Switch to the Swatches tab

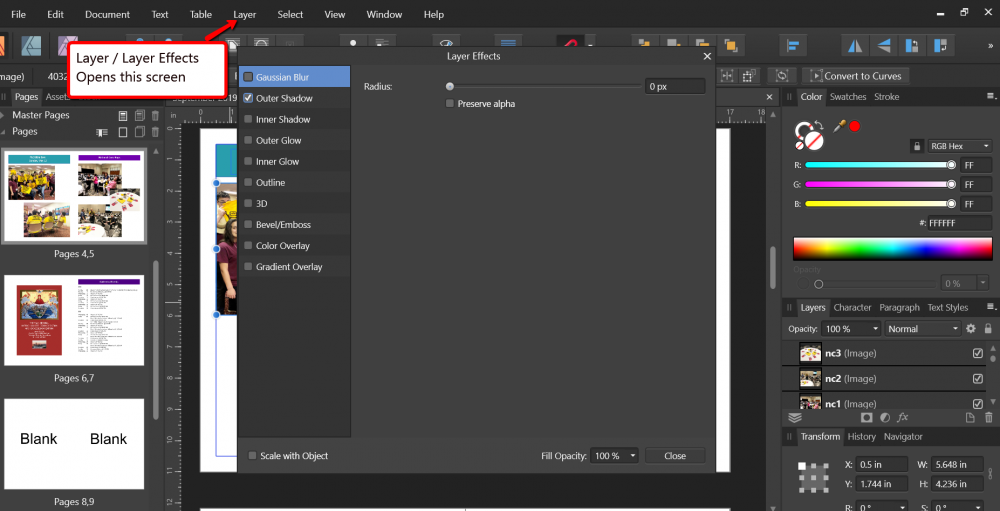[x=848, y=97]
